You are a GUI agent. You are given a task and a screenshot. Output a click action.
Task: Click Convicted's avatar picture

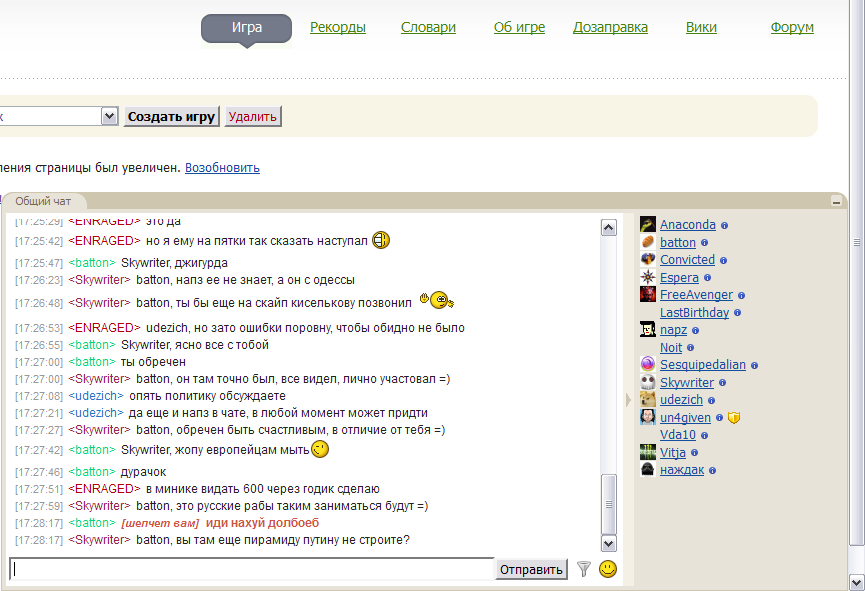tap(648, 259)
